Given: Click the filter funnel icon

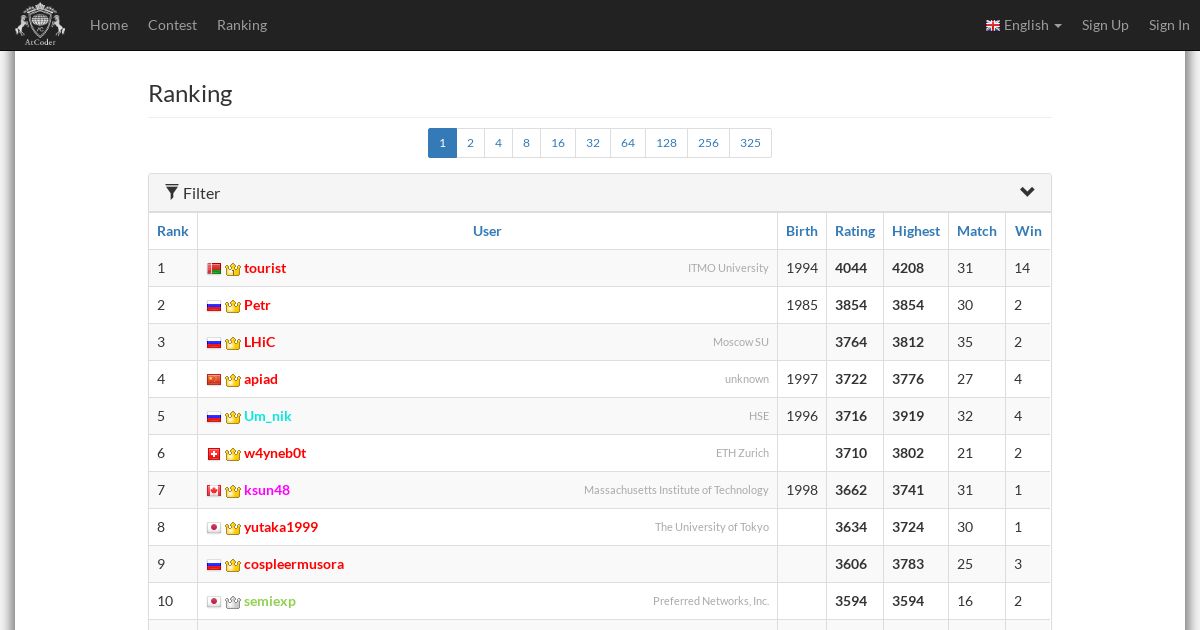Looking at the screenshot, I should (172, 192).
